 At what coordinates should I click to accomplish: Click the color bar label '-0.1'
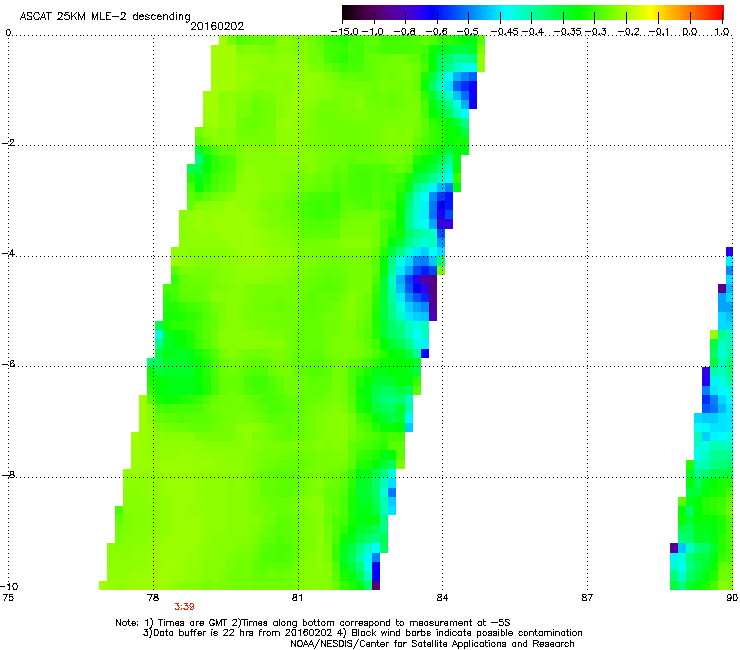tap(660, 32)
